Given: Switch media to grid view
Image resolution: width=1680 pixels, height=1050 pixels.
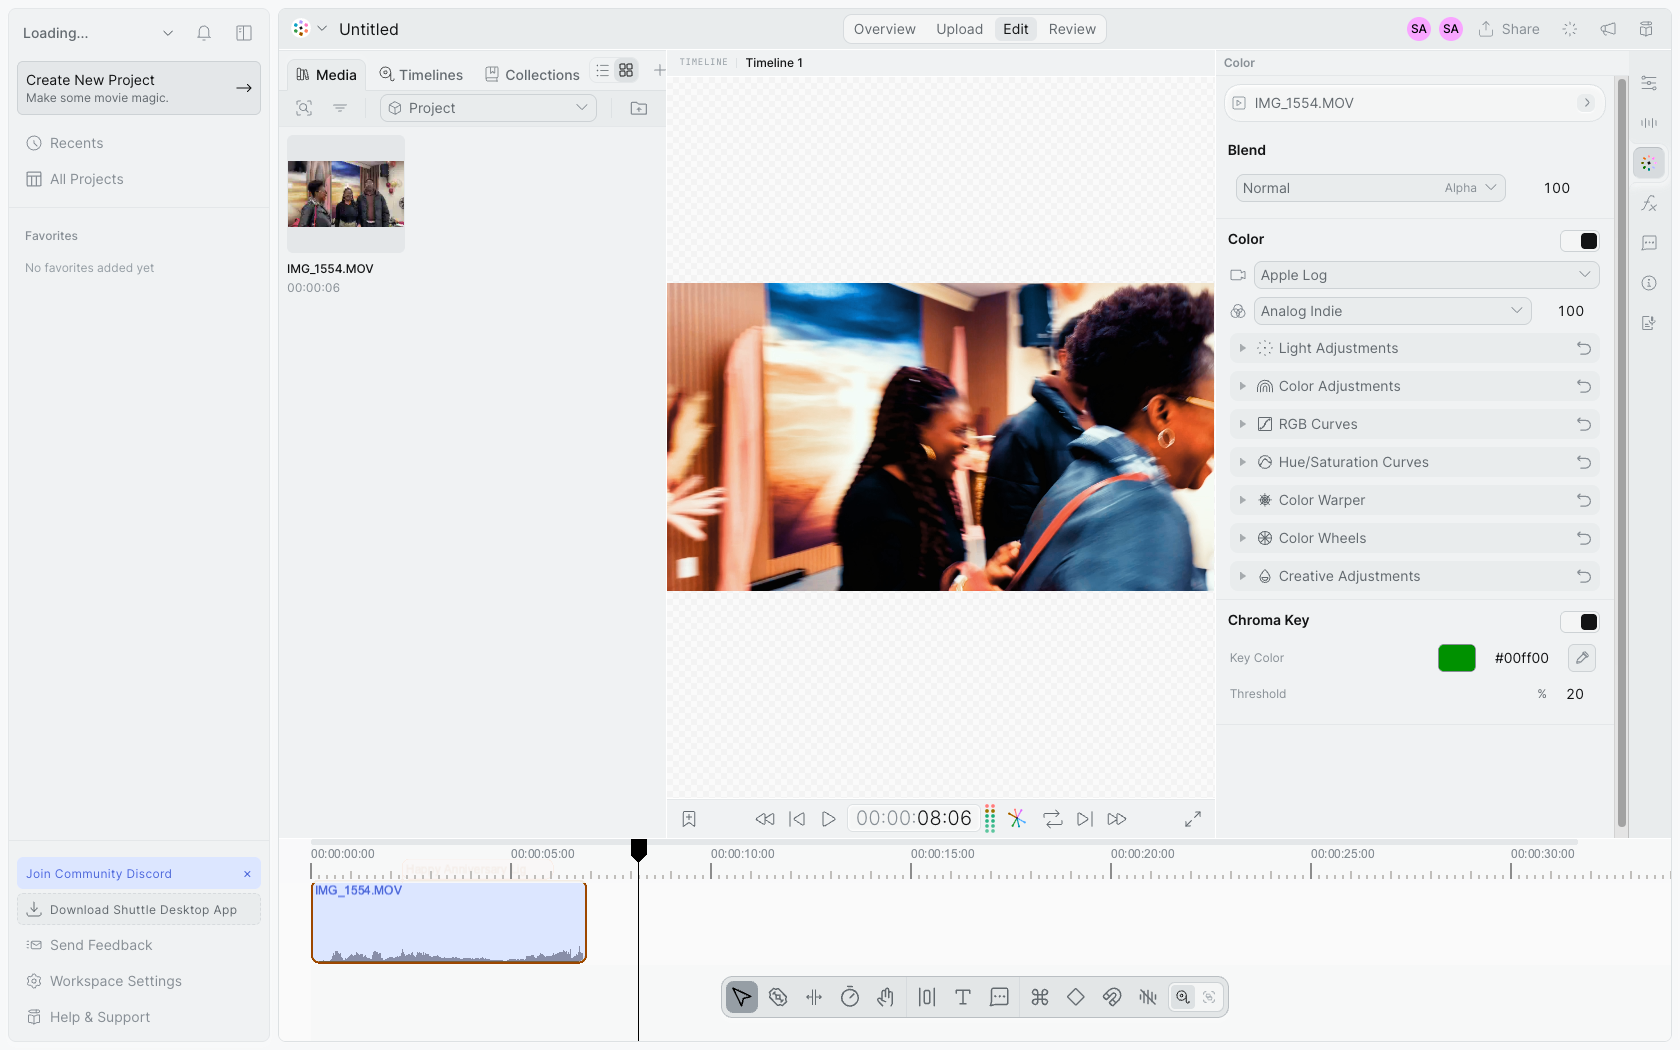Looking at the screenshot, I should point(626,70).
